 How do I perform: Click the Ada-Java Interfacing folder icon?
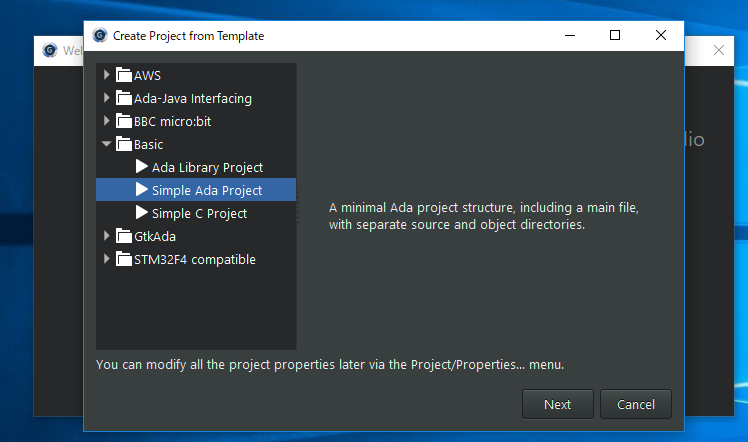coord(124,98)
